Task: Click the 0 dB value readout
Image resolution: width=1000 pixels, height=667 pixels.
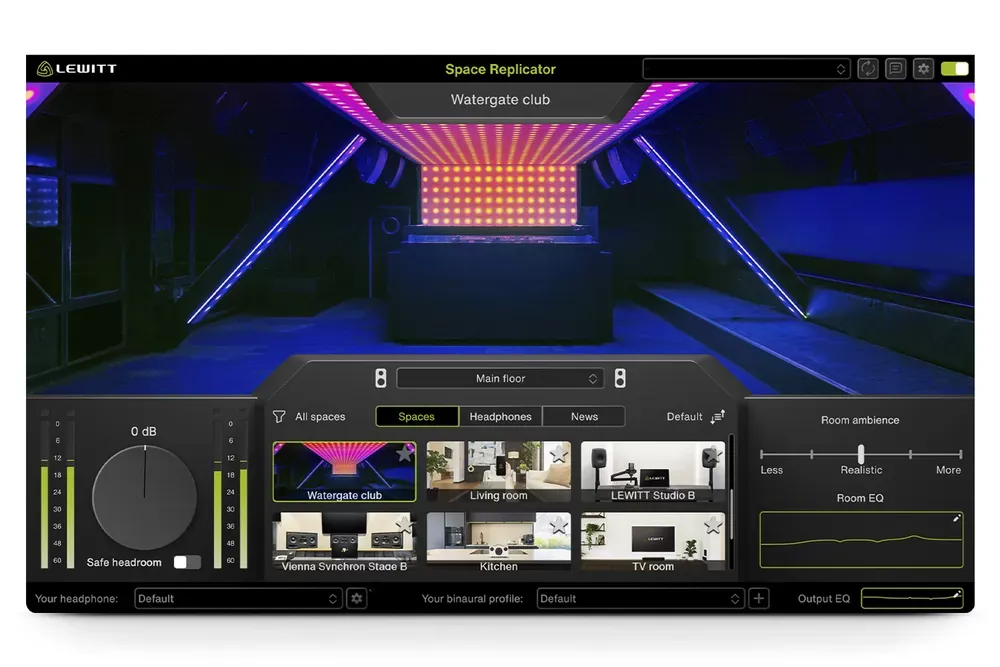Action: point(143,431)
